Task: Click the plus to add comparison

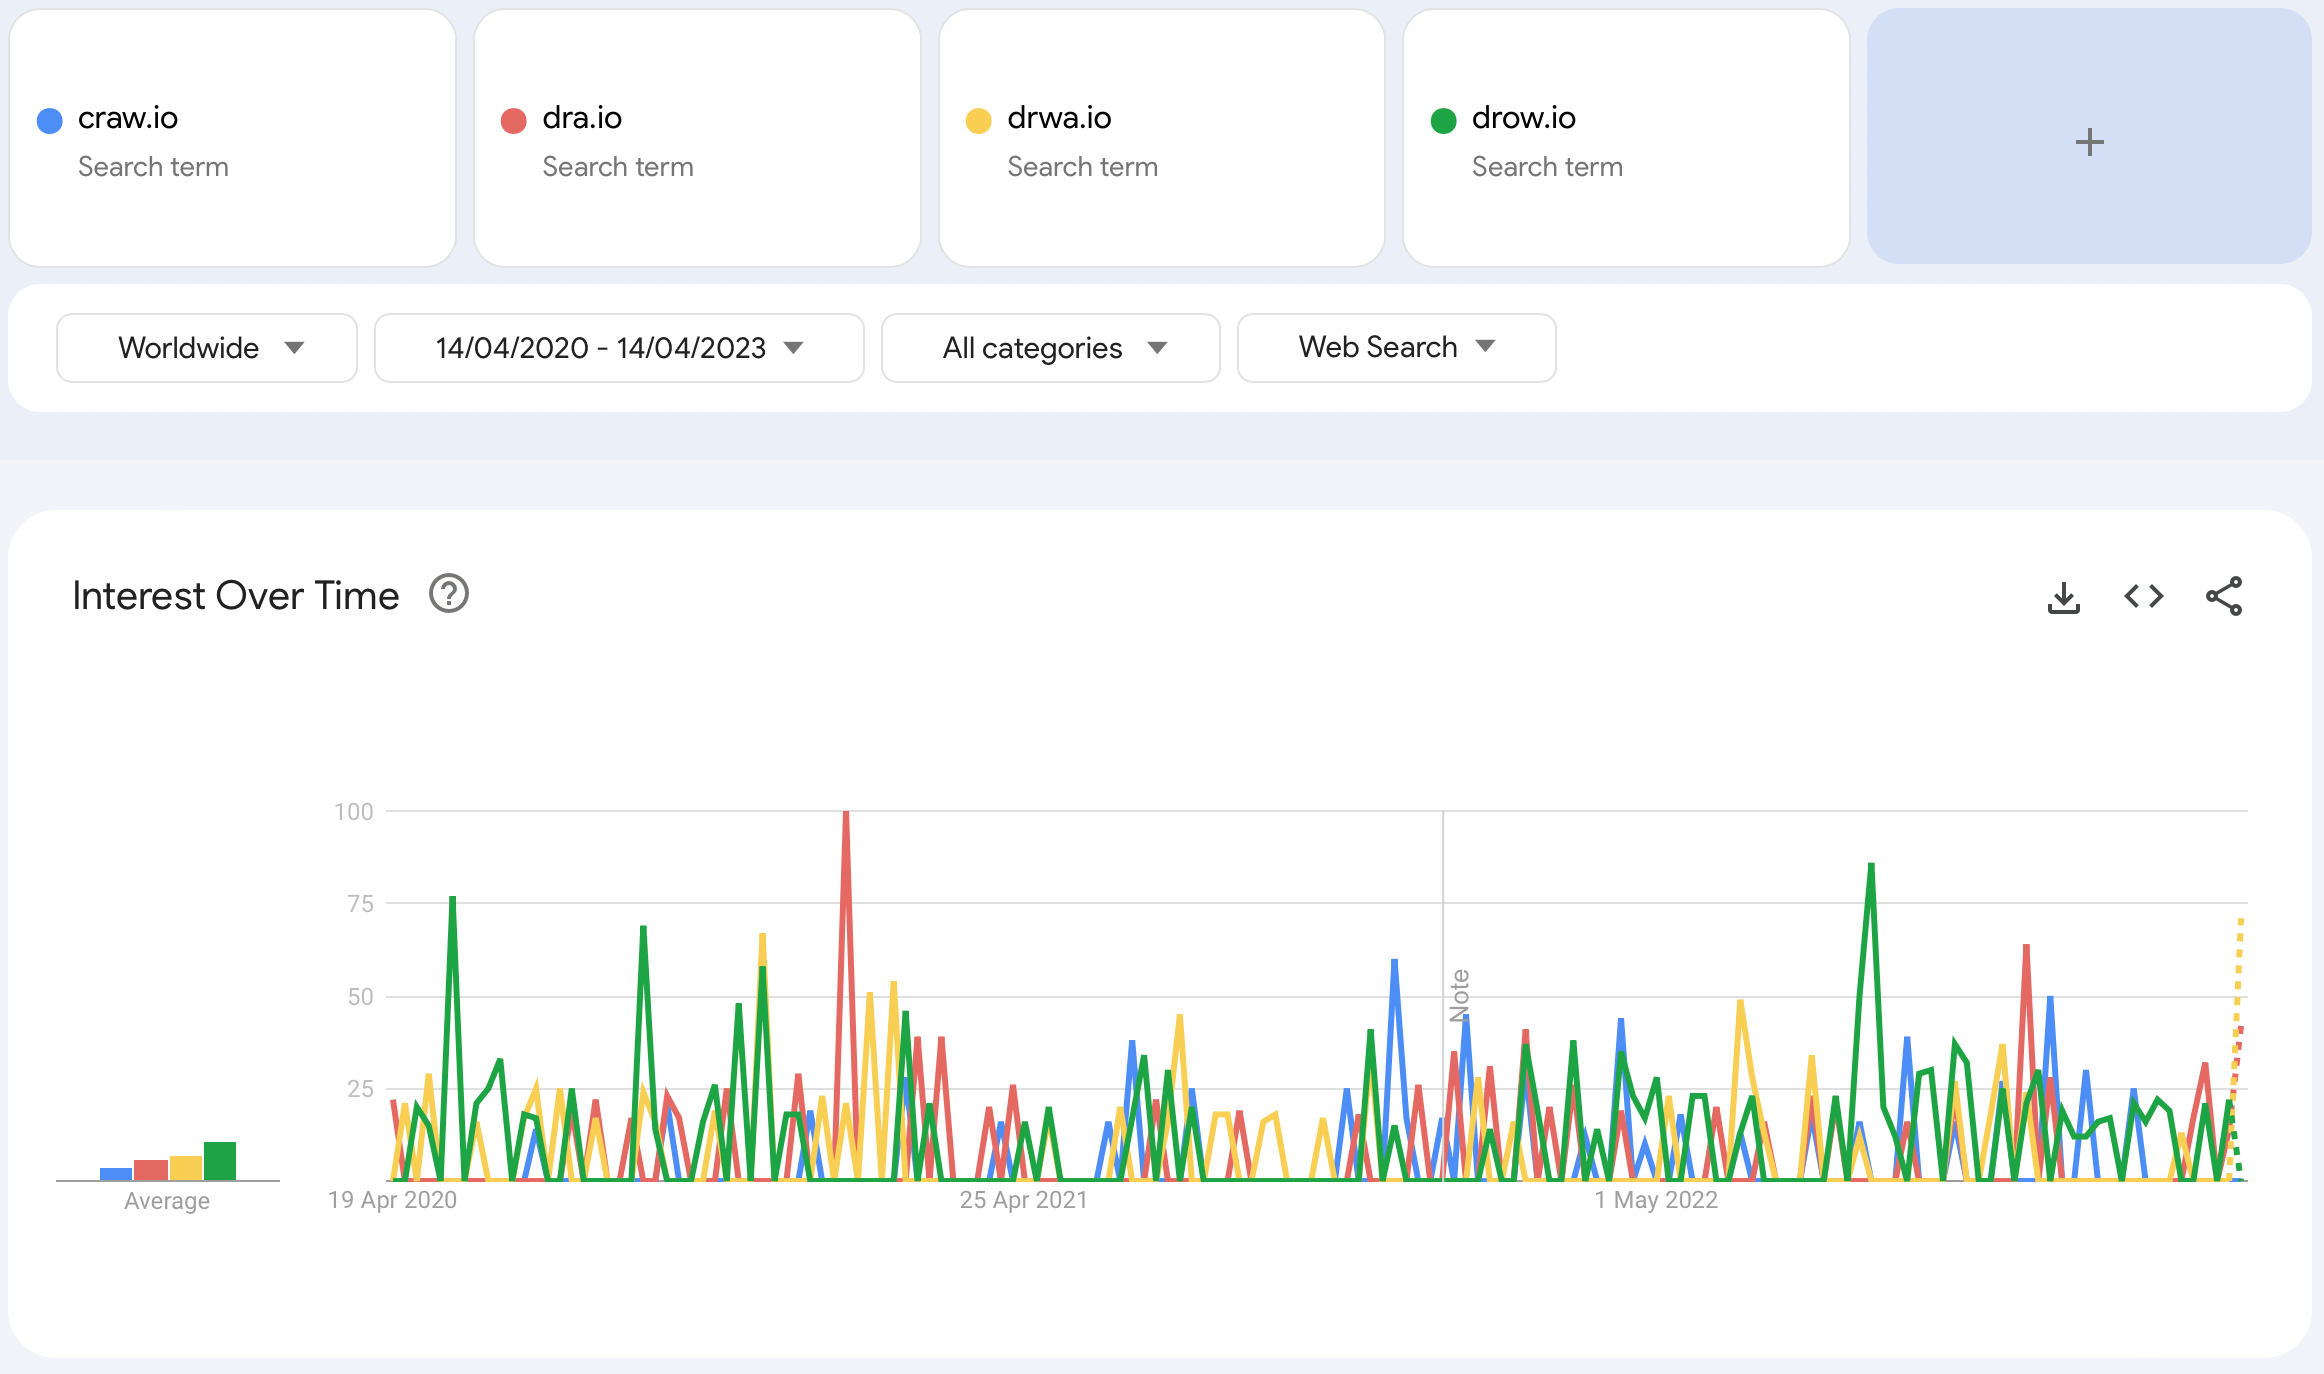Action: tap(2089, 141)
